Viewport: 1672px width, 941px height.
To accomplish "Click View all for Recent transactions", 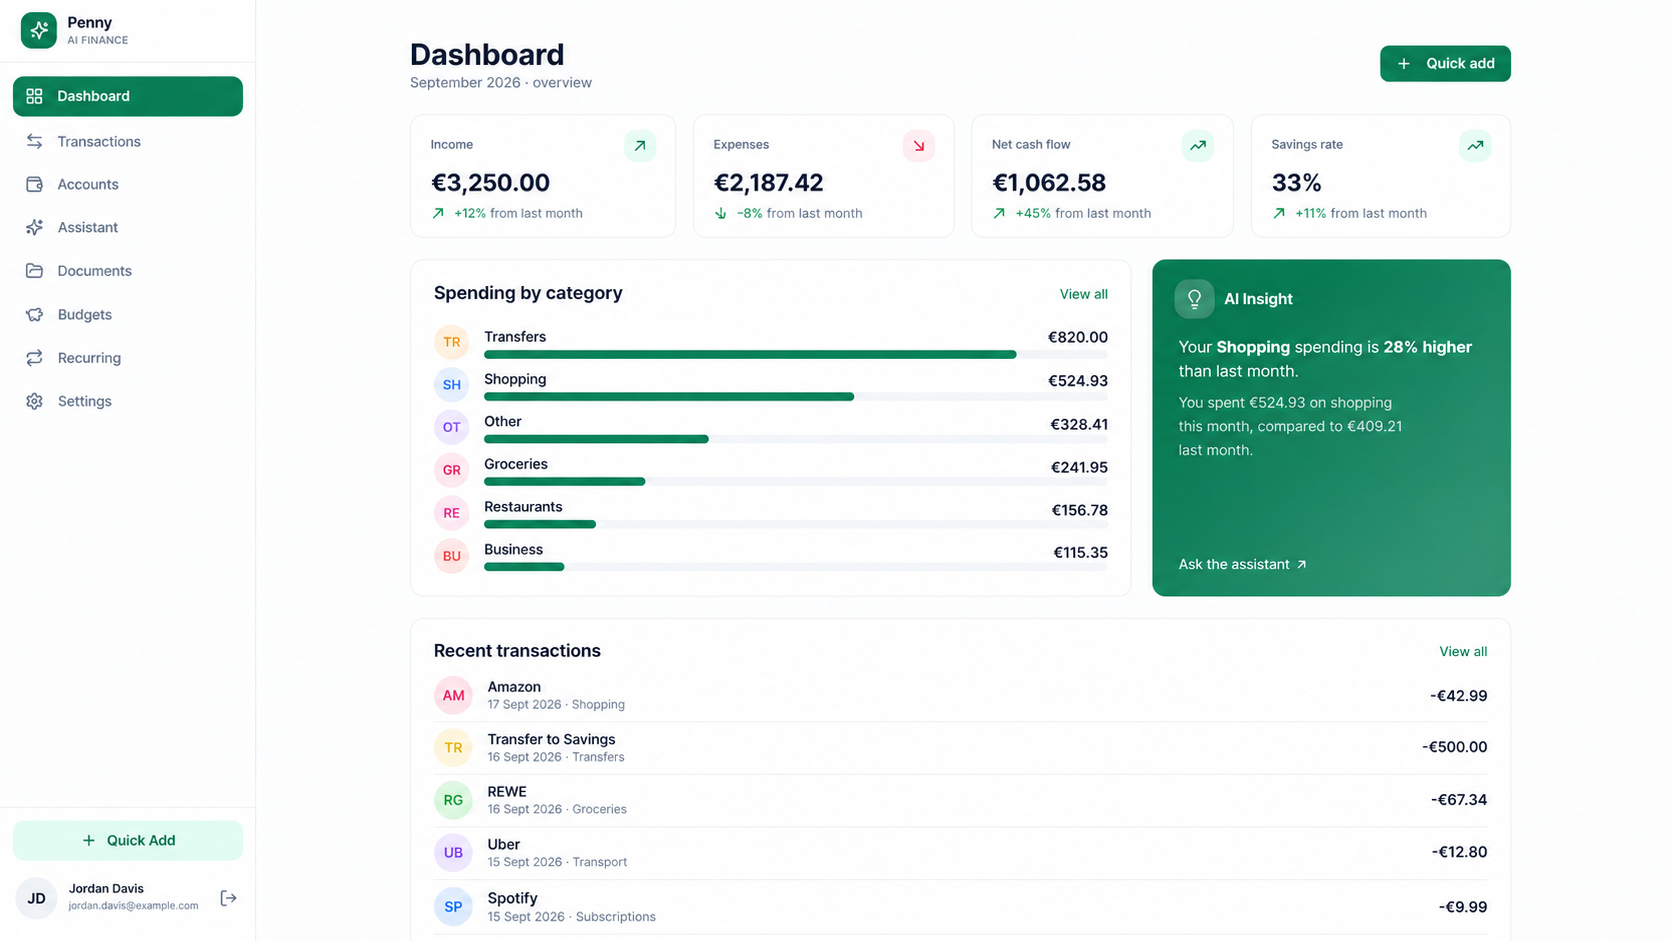I will click(1463, 651).
